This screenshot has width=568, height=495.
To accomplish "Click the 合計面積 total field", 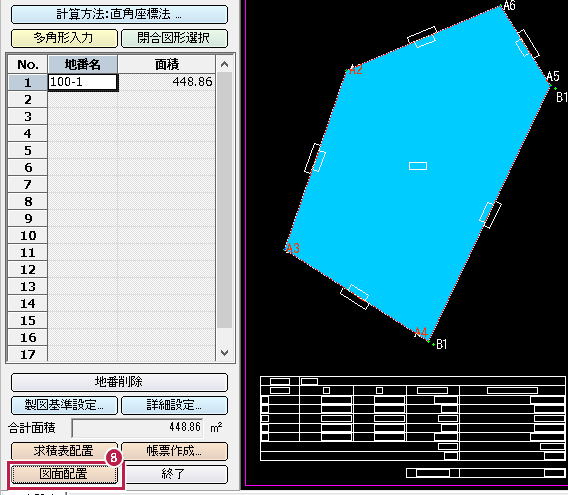I will click(137, 428).
